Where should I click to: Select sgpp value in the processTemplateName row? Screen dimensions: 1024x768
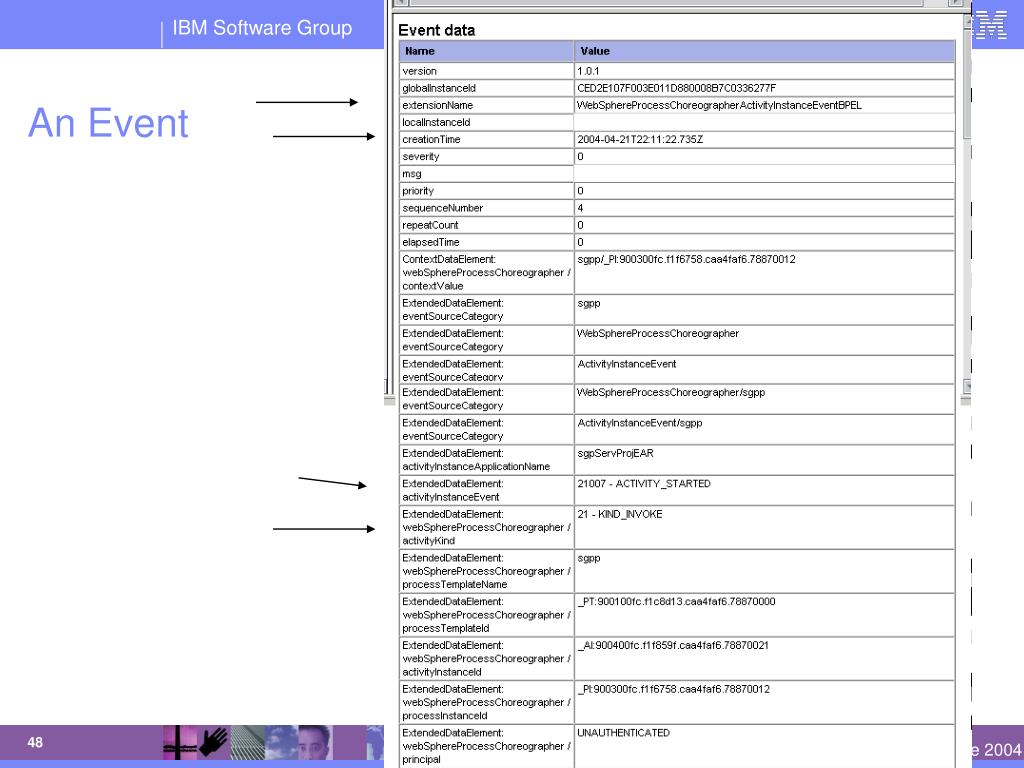588,558
